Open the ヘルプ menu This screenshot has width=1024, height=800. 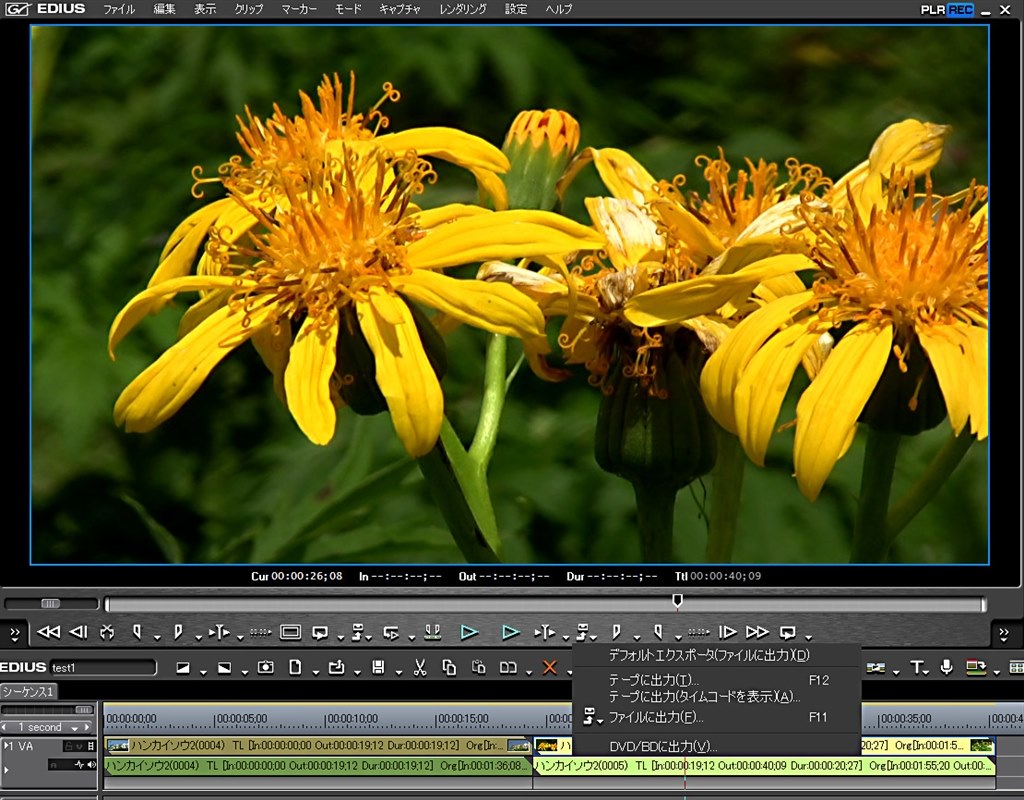tap(558, 9)
